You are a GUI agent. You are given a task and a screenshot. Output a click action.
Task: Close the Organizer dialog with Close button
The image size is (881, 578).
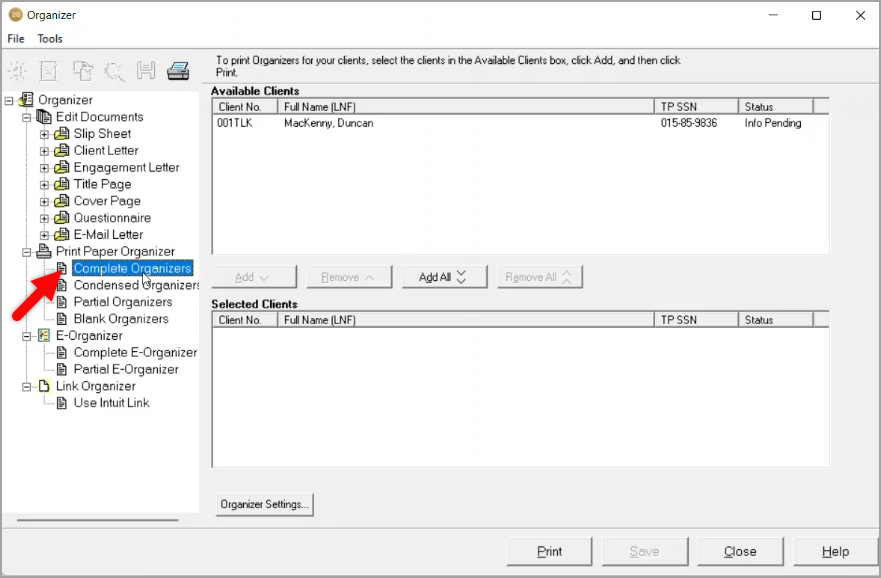pos(741,552)
